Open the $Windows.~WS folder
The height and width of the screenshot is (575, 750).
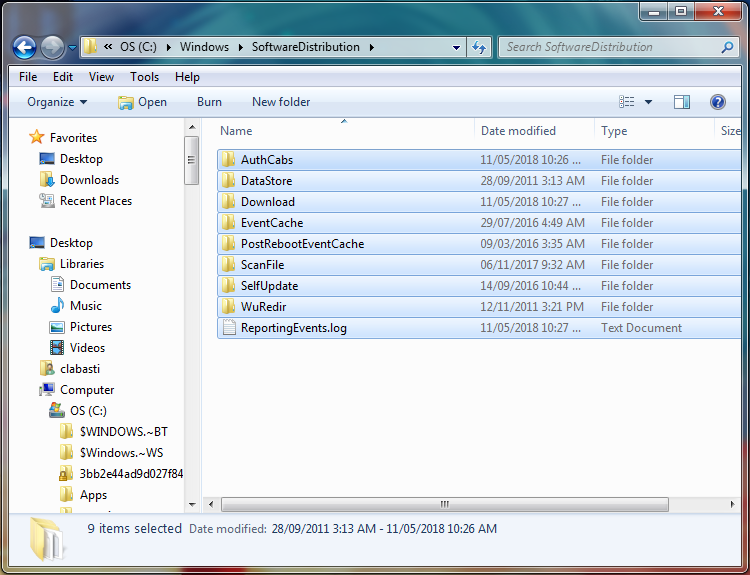(x=111, y=453)
